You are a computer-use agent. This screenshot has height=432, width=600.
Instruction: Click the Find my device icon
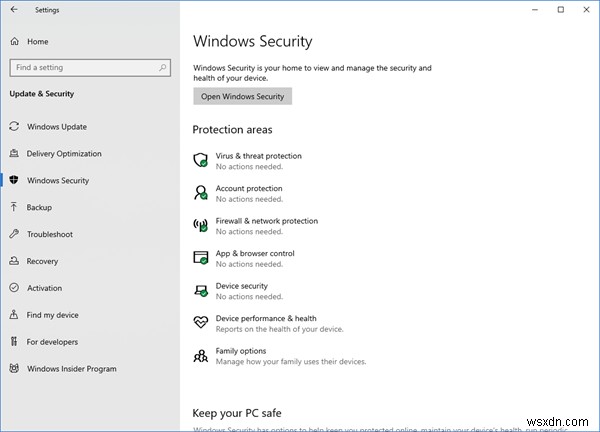click(14, 315)
